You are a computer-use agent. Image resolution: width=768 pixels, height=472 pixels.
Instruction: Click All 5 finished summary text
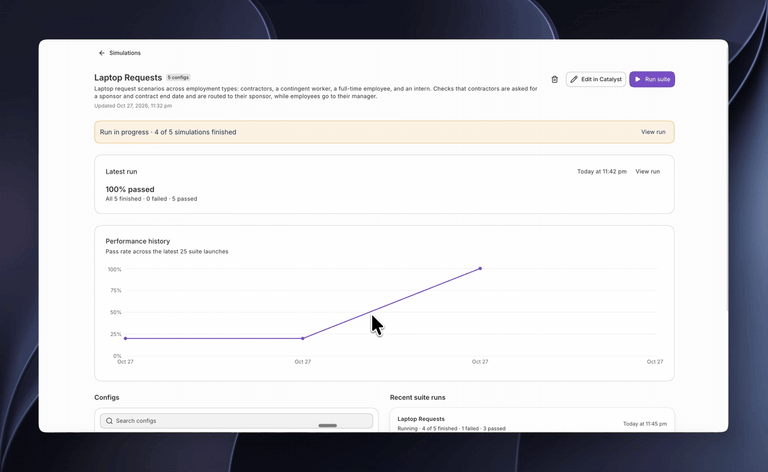click(151, 199)
